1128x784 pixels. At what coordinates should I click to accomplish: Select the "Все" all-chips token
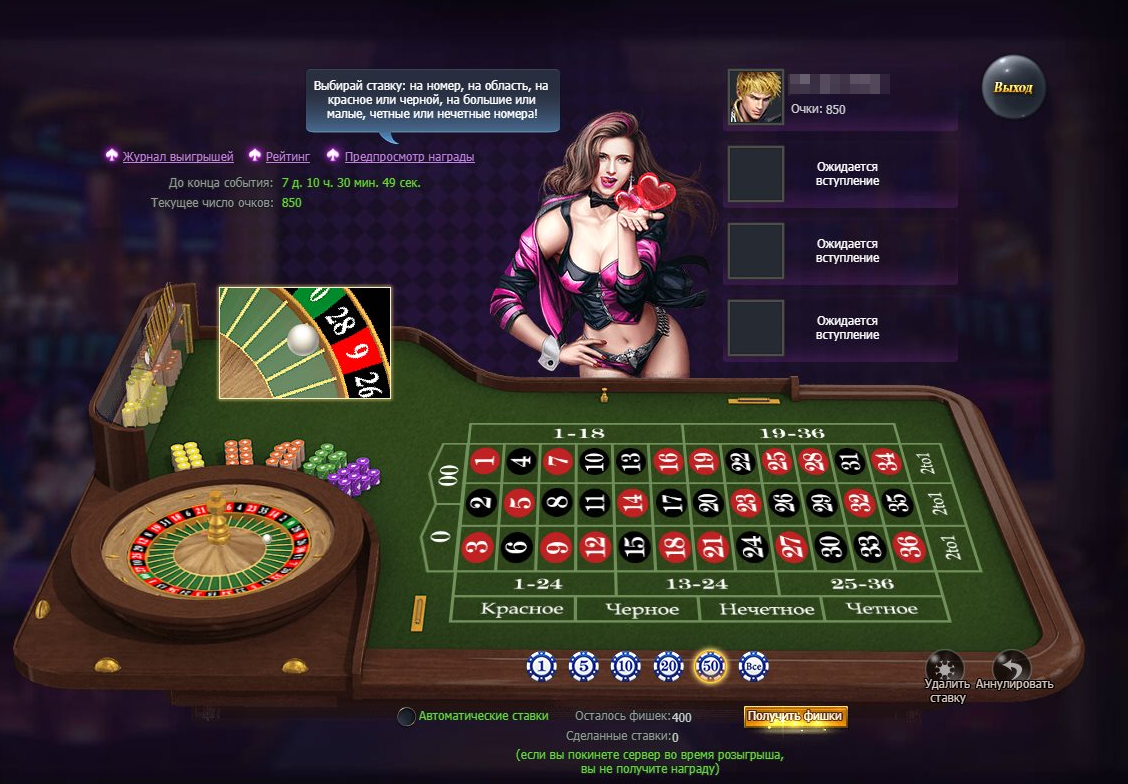click(753, 667)
